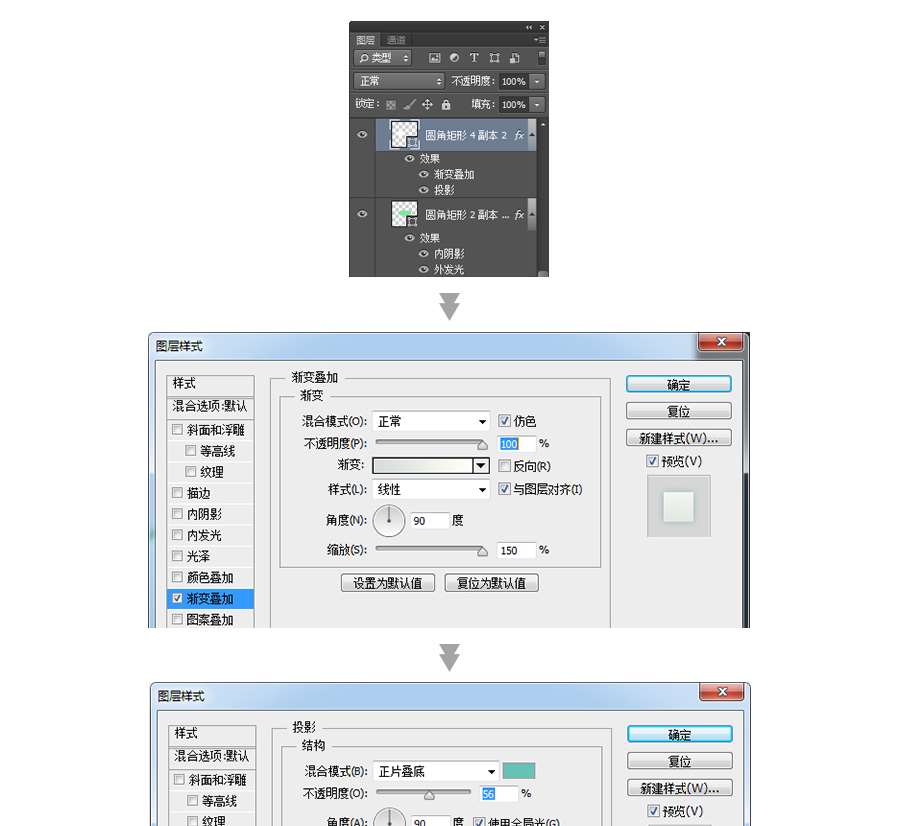This screenshot has height=826, width=900.
Task: Click fx icon on 圆角矩形 4 副本 2 layer
Action: tap(519, 135)
